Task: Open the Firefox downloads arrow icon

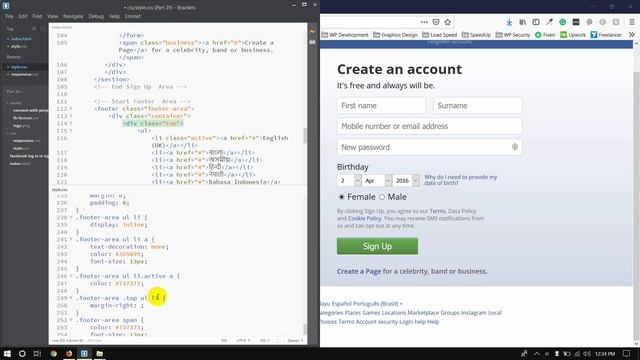Action: [x=509, y=22]
